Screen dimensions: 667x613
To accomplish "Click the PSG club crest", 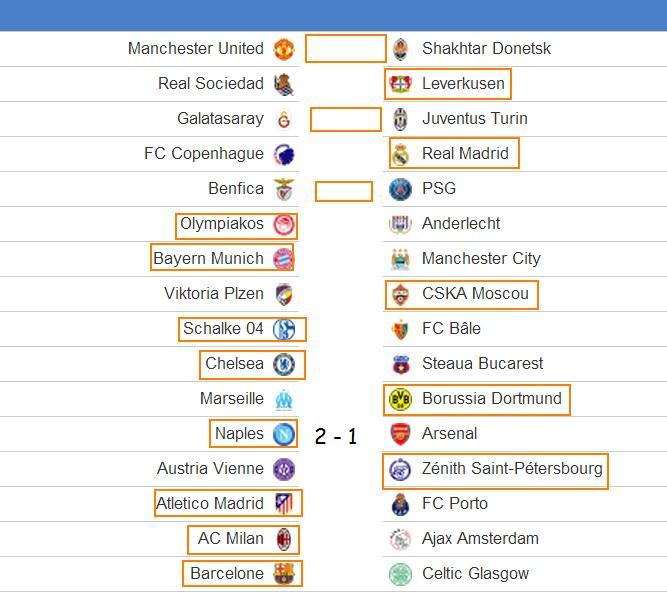I will point(400,189).
